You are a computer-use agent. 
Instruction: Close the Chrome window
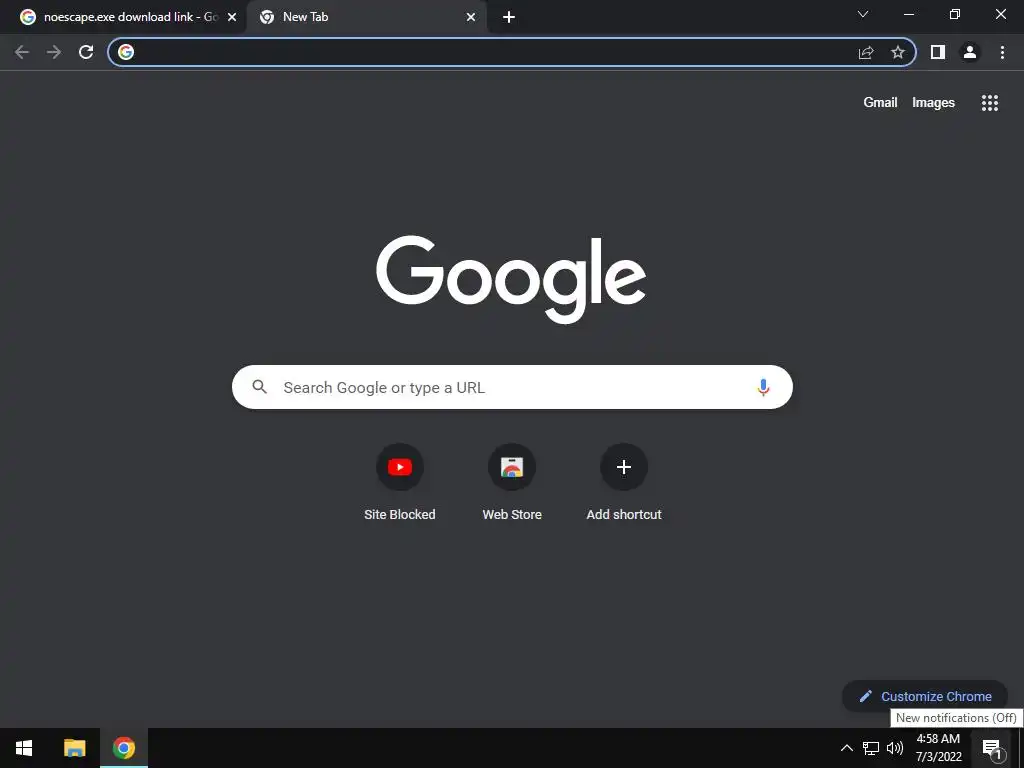click(x=1000, y=14)
